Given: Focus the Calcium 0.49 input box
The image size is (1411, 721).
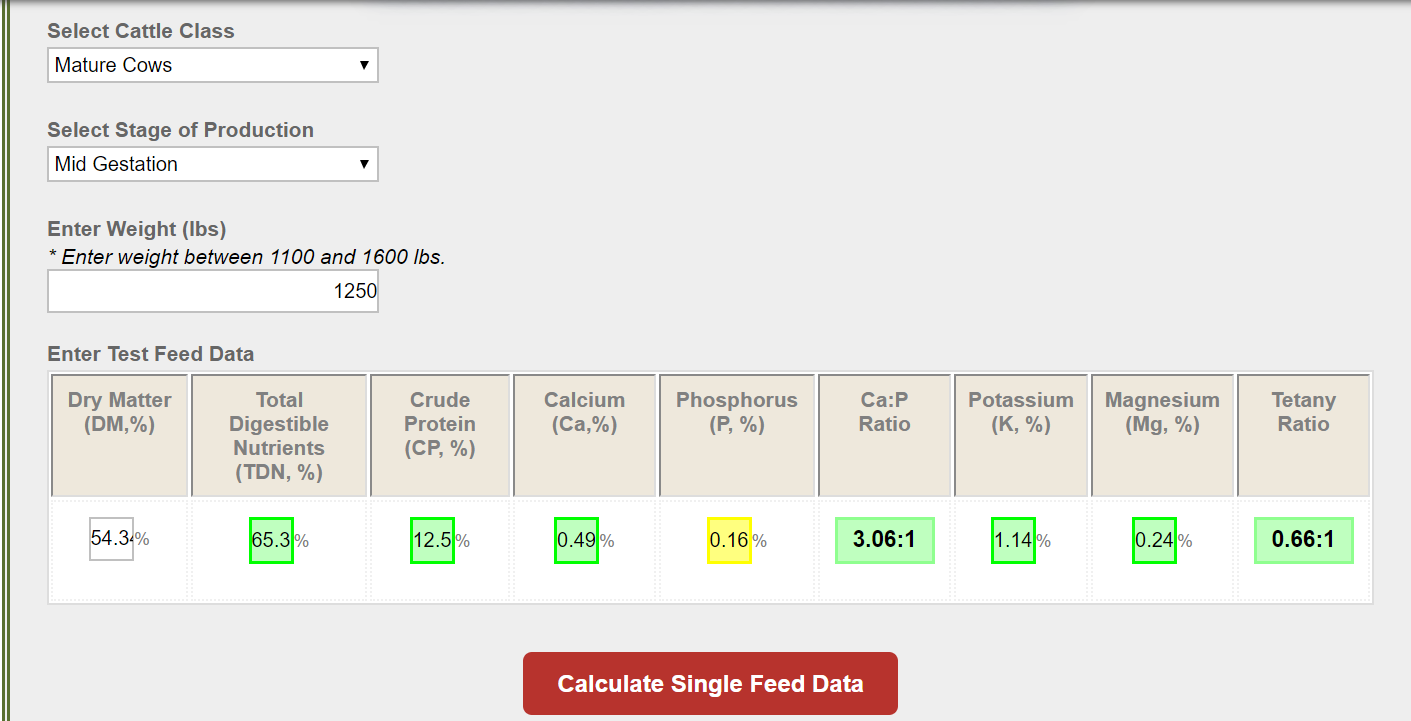Looking at the screenshot, I should [576, 540].
